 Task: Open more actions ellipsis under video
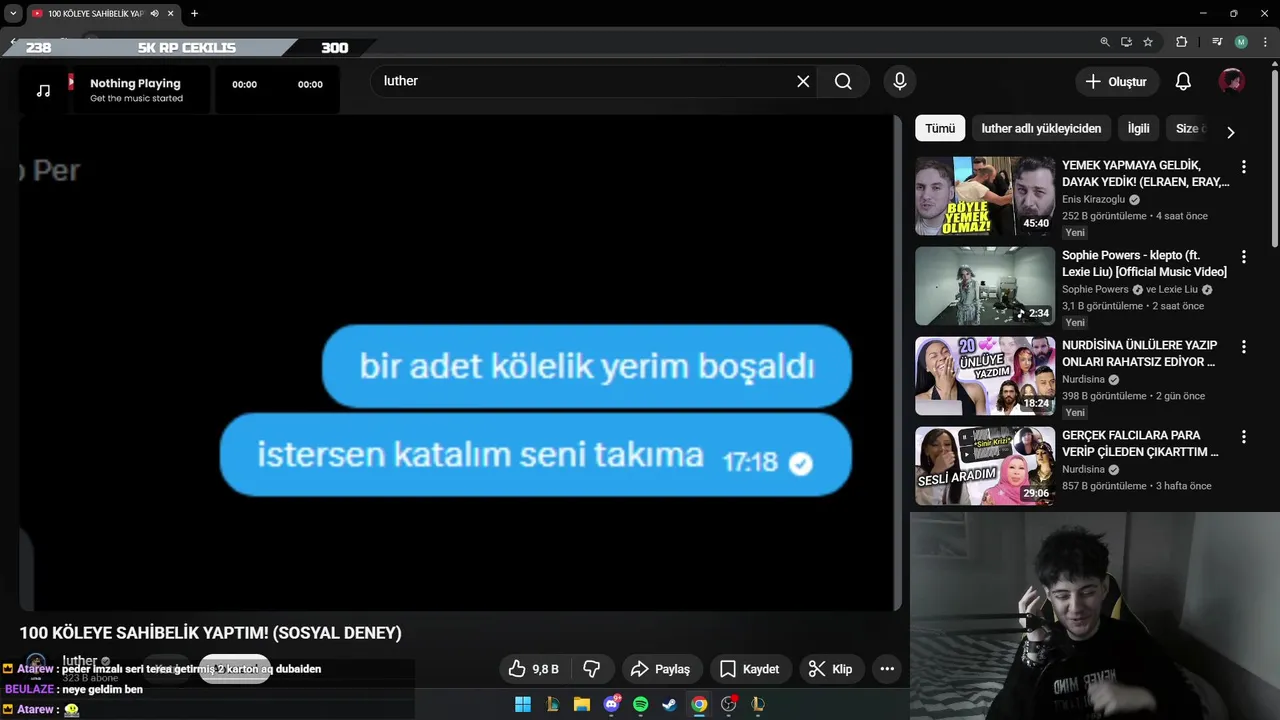pyautogui.click(x=886, y=669)
